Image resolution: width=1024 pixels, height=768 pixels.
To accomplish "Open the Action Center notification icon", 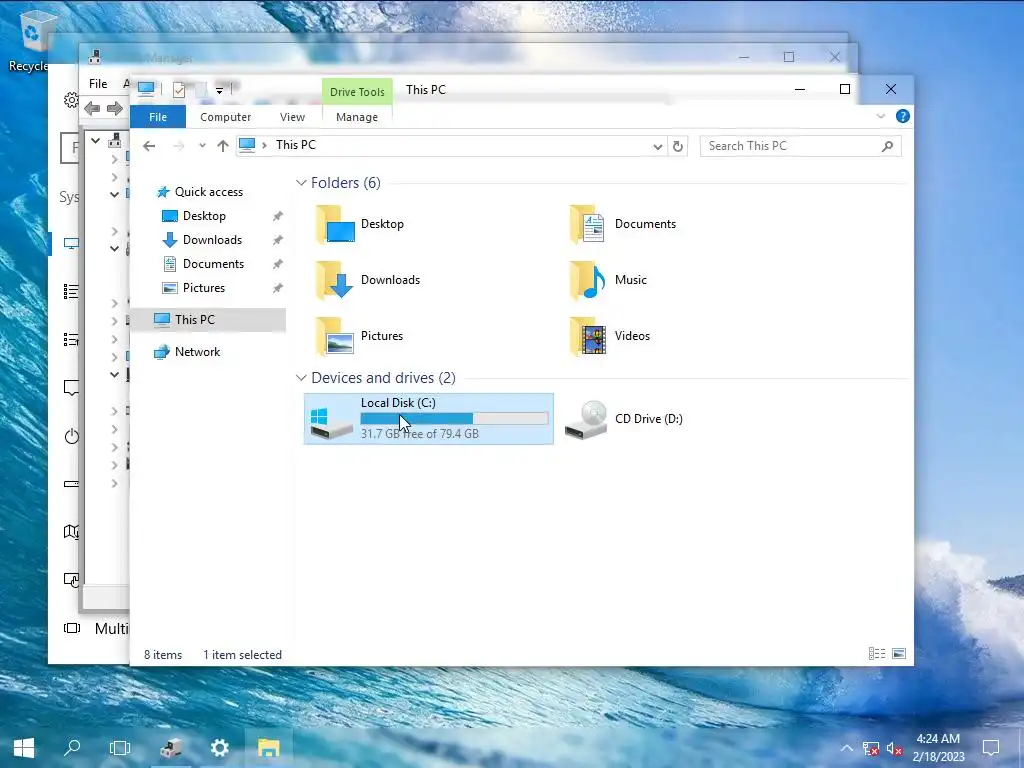I will click(991, 748).
